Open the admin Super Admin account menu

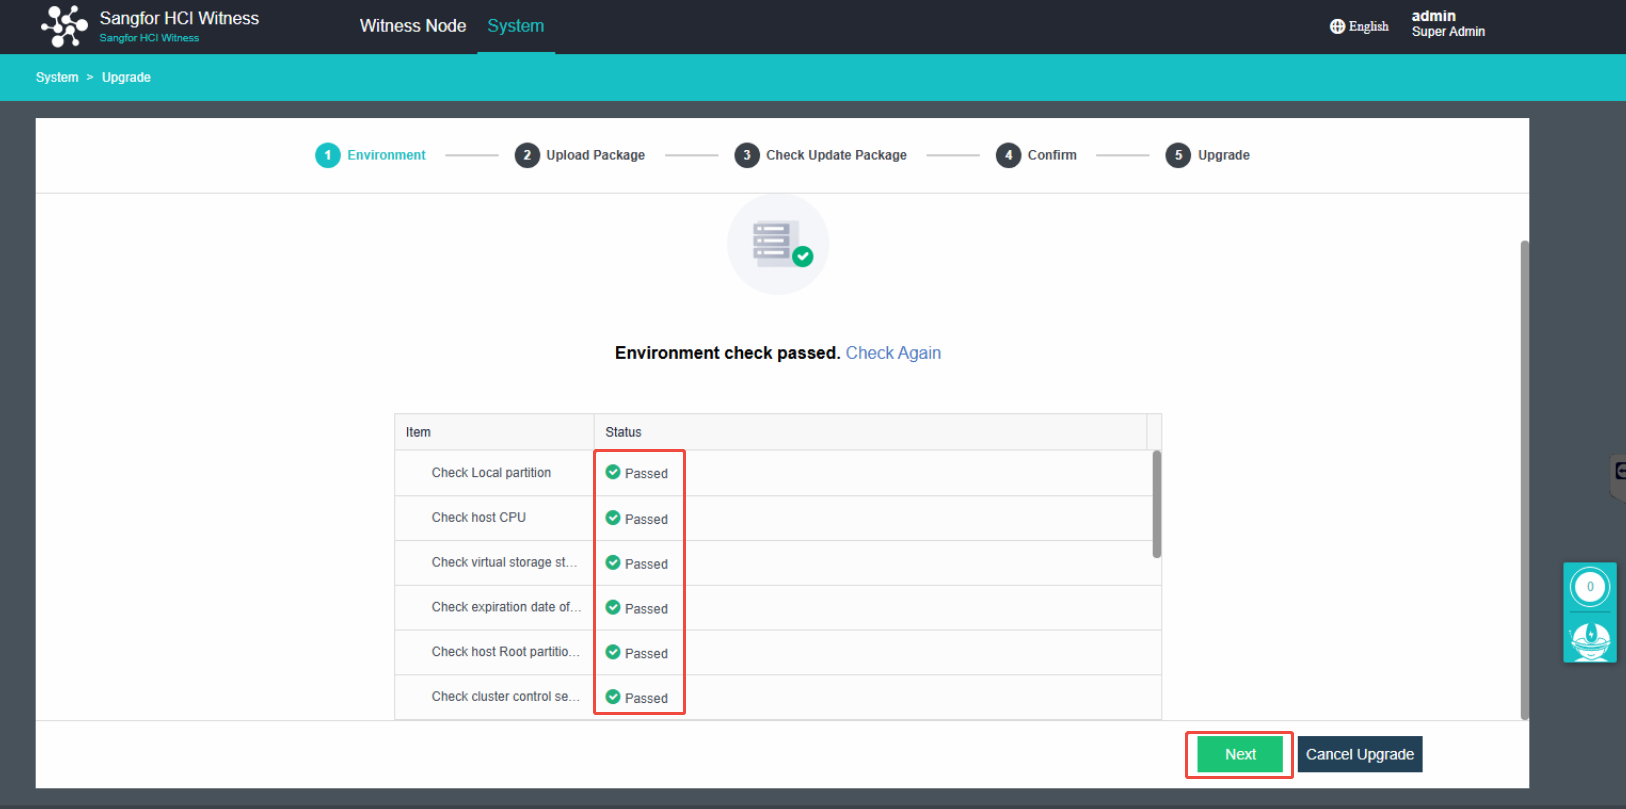pyautogui.click(x=1448, y=24)
